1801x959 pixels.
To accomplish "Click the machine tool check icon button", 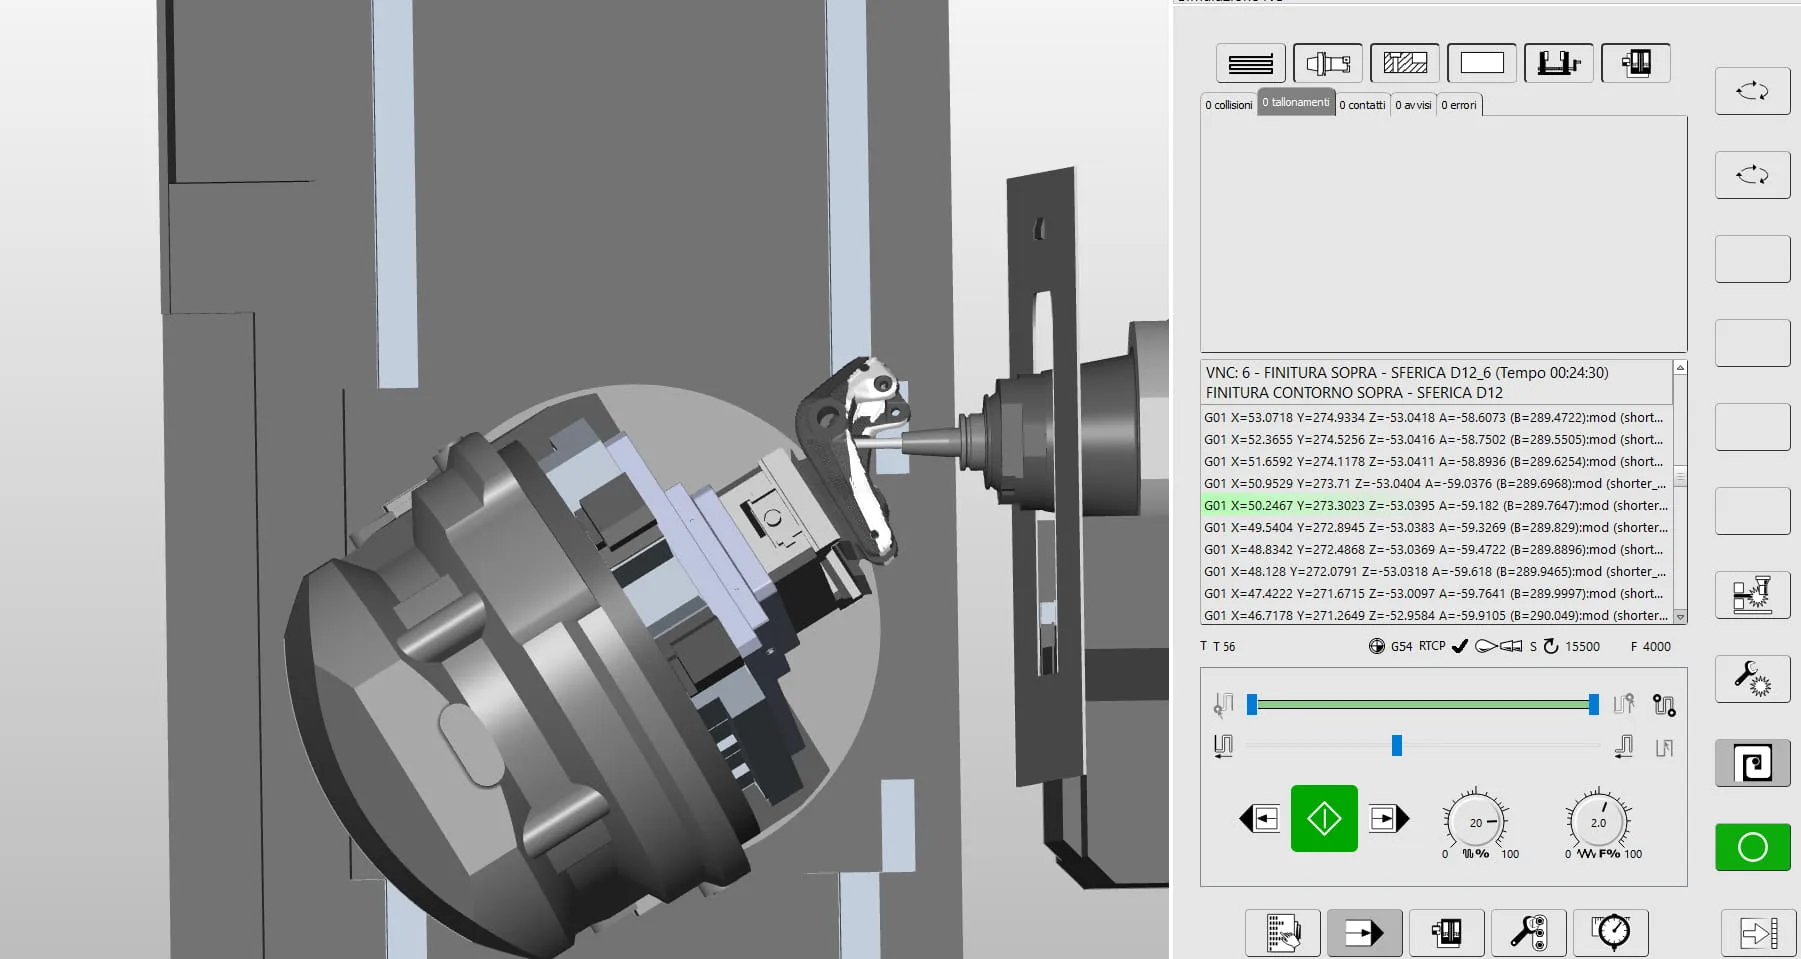I will click(x=1752, y=595).
